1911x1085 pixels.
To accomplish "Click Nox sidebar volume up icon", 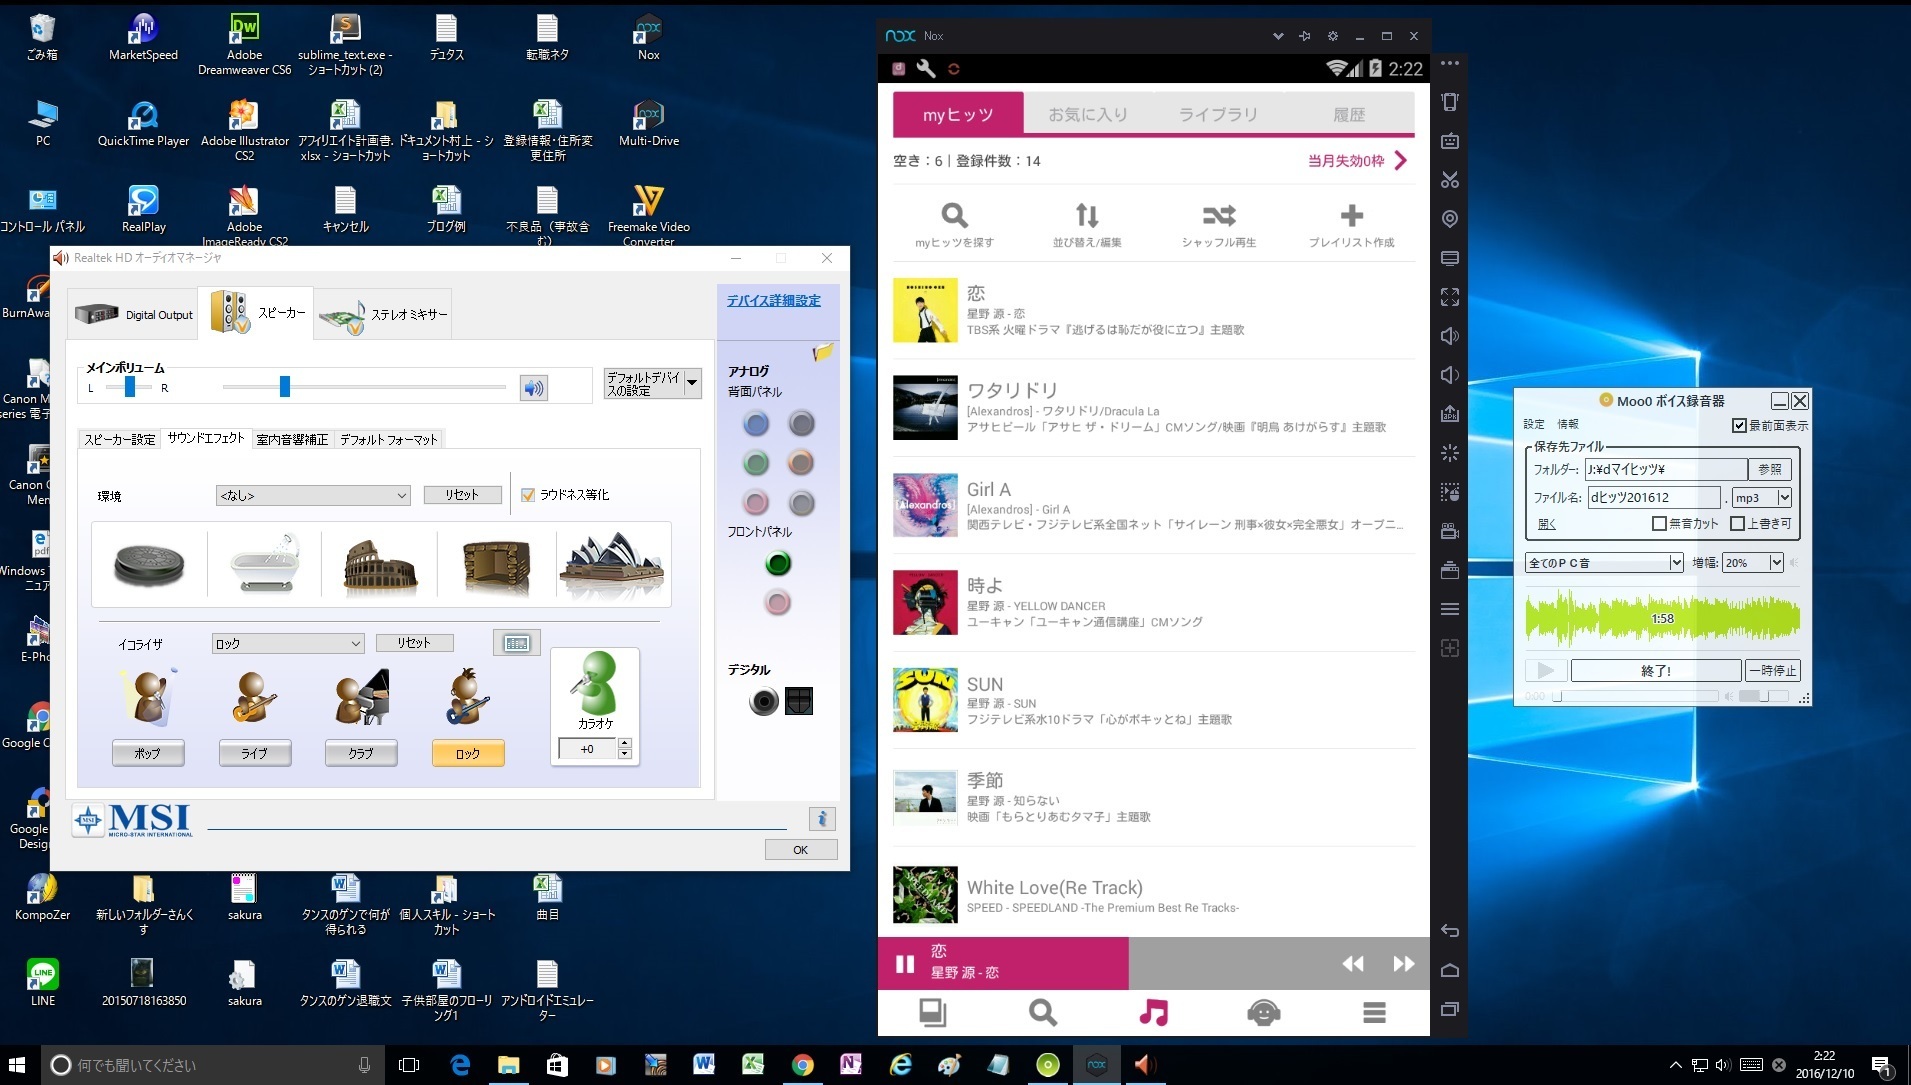I will click(1450, 336).
